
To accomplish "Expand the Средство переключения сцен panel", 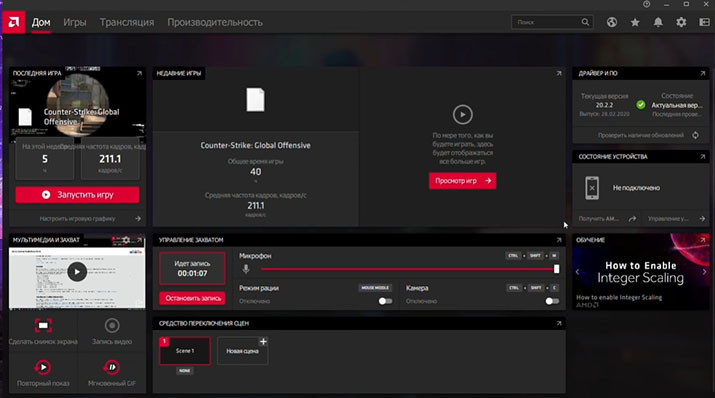I will (x=559, y=323).
